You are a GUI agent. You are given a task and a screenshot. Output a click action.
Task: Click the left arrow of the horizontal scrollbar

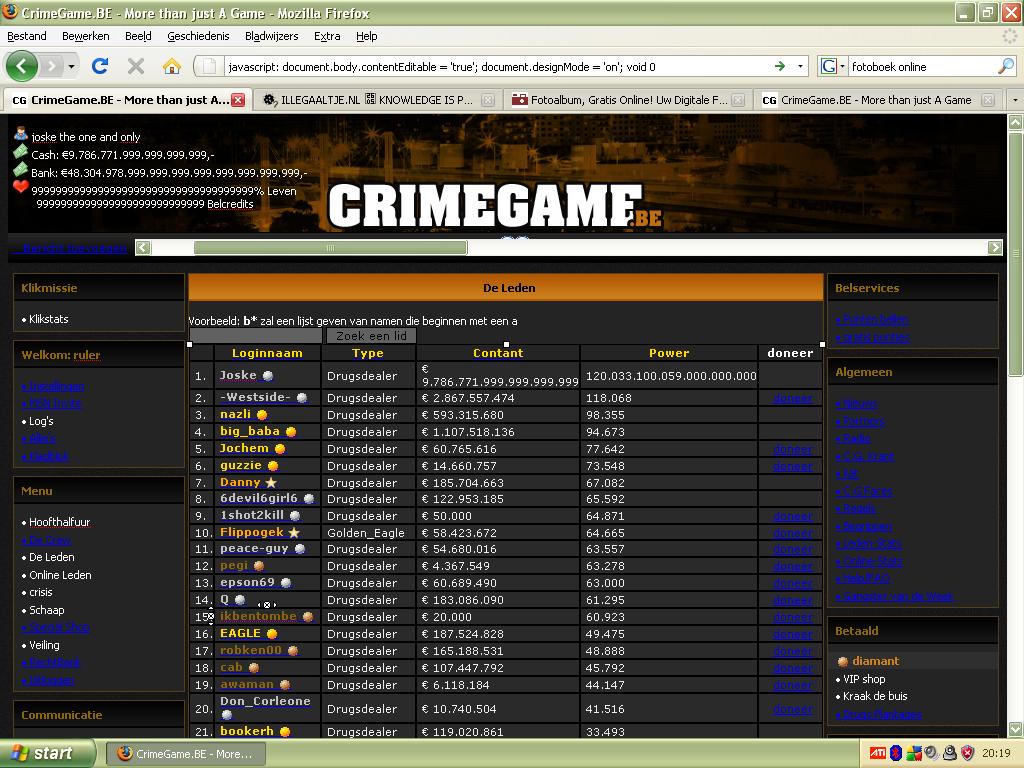pos(143,248)
